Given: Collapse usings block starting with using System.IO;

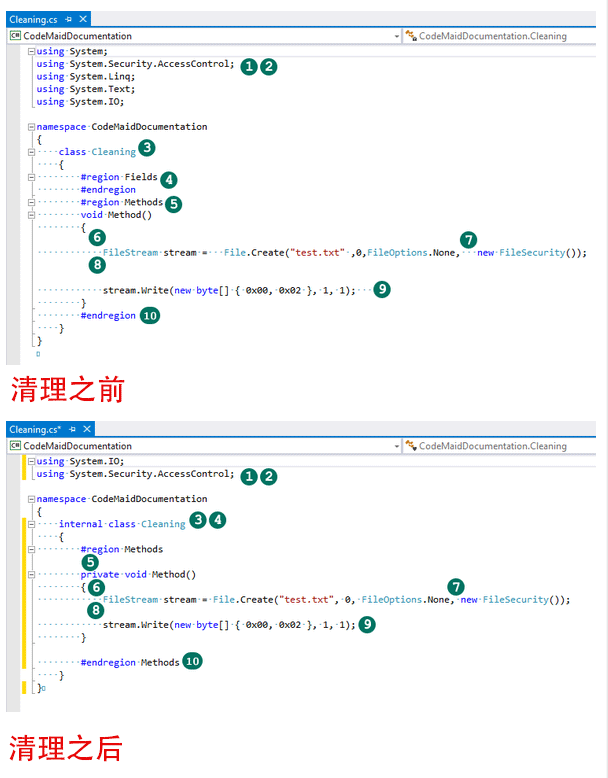Looking at the screenshot, I should (x=31, y=461).
